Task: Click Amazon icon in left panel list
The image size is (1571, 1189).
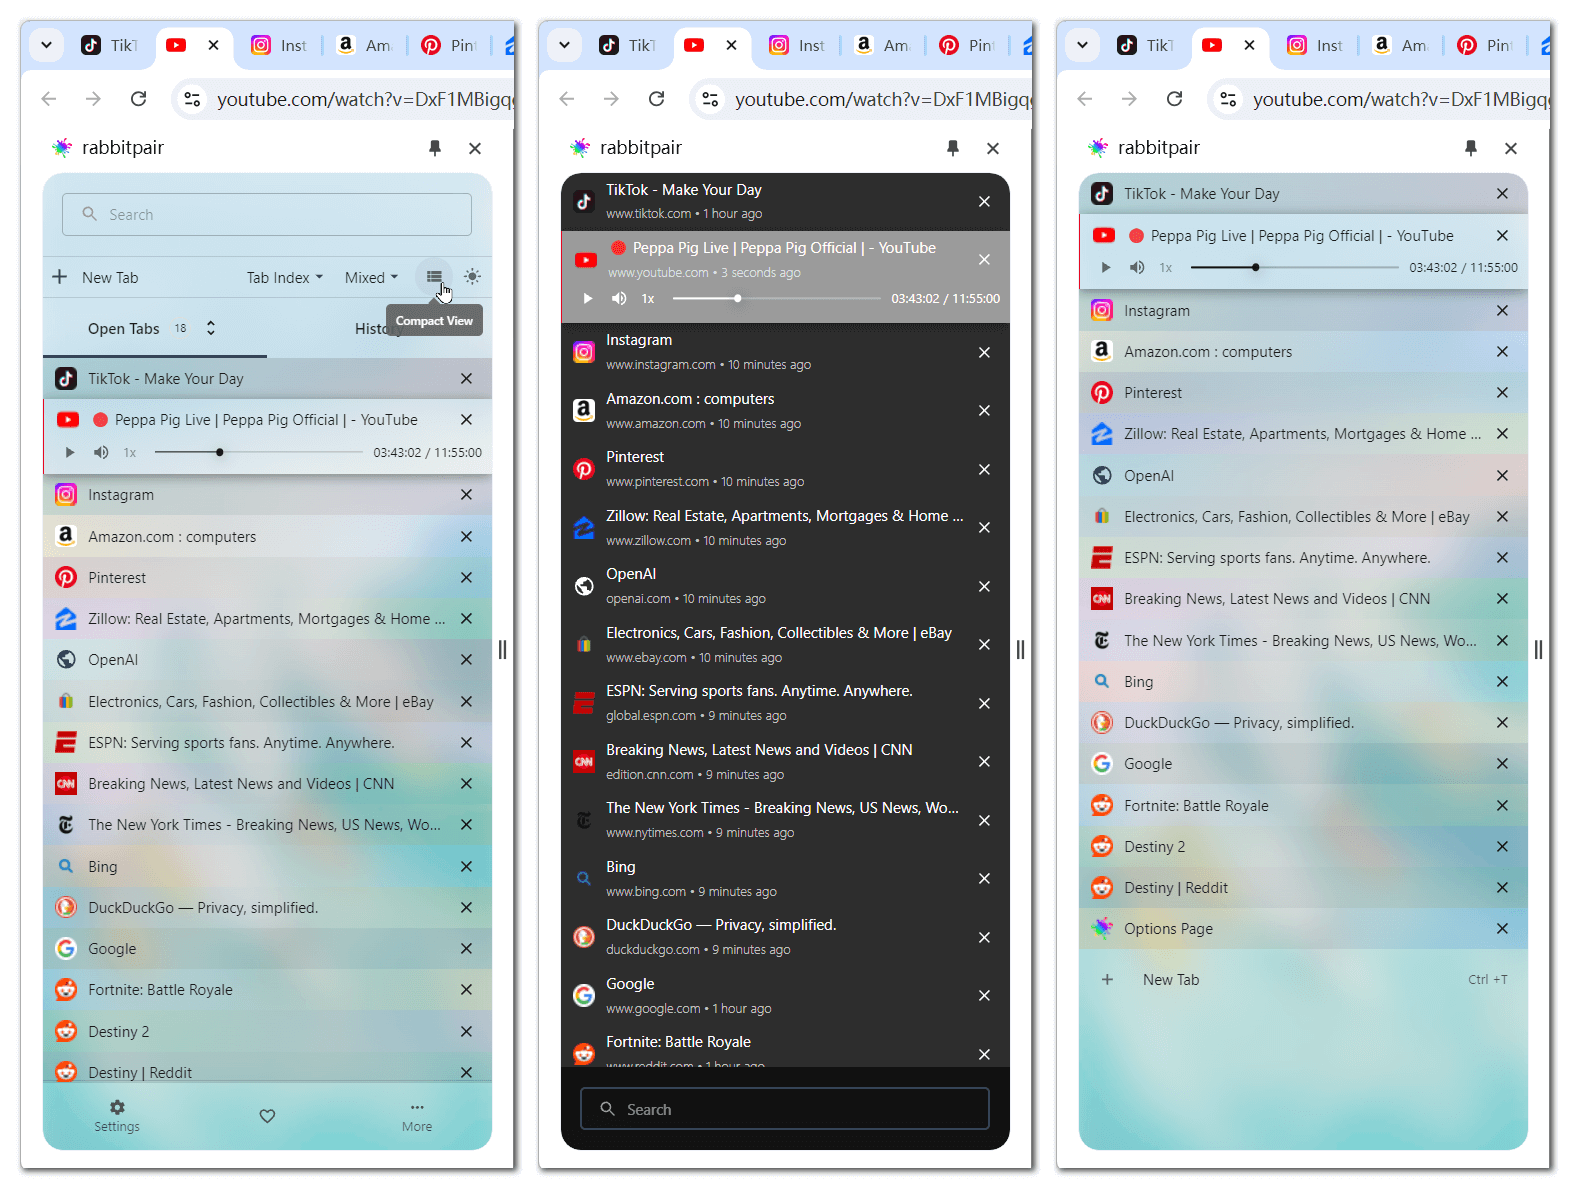Action: point(66,536)
